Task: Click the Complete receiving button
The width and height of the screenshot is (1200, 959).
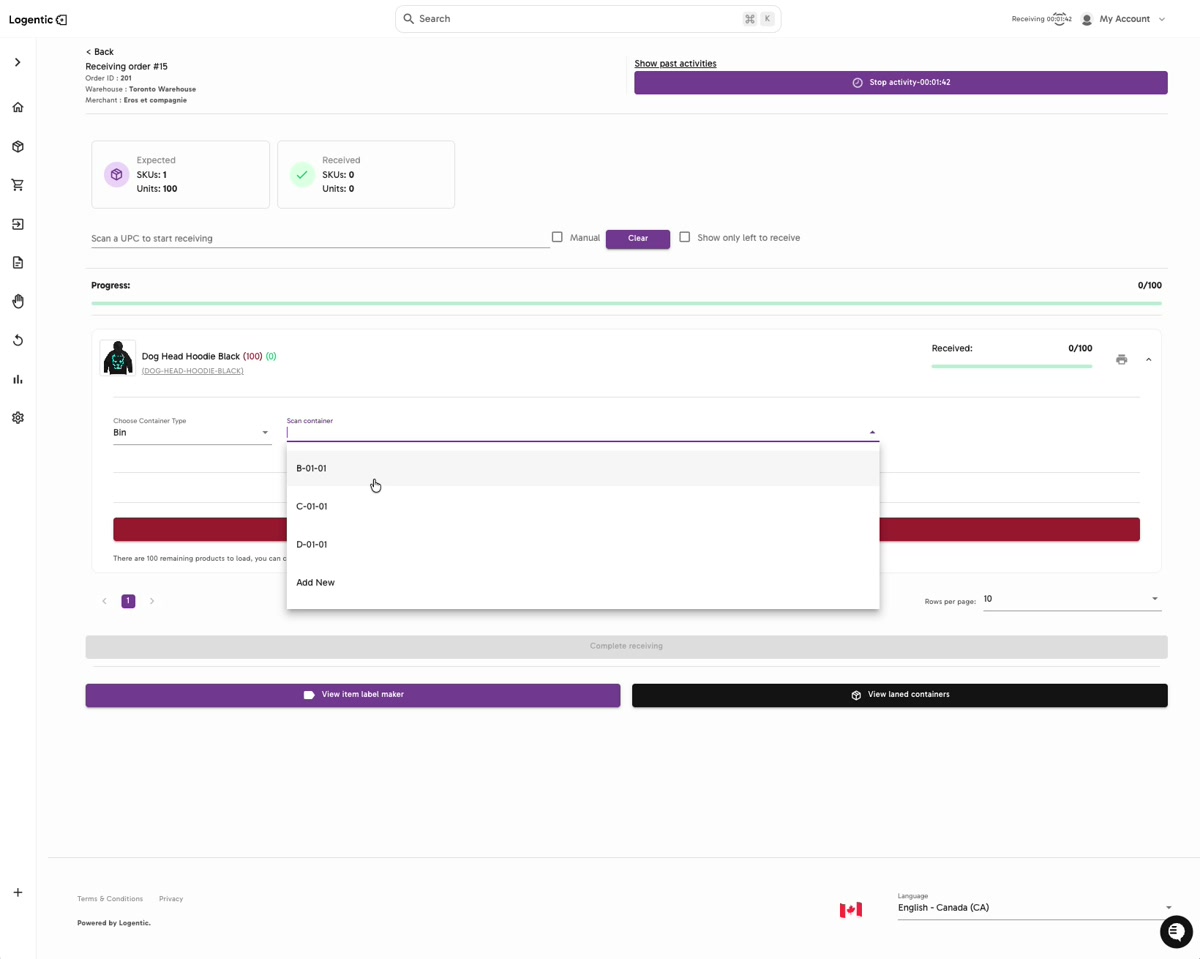Action: point(626,646)
